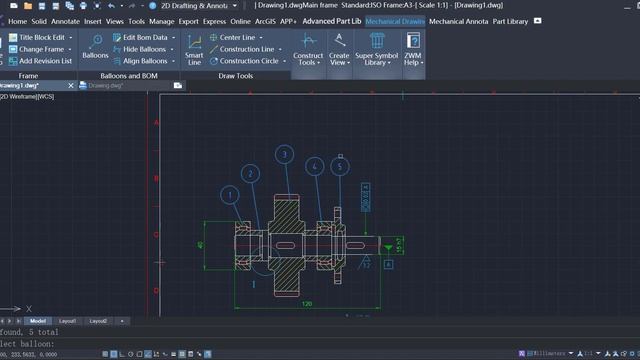The height and width of the screenshot is (360, 640).
Task: Click balloon number 3 in the drawing
Action: [x=284, y=154]
